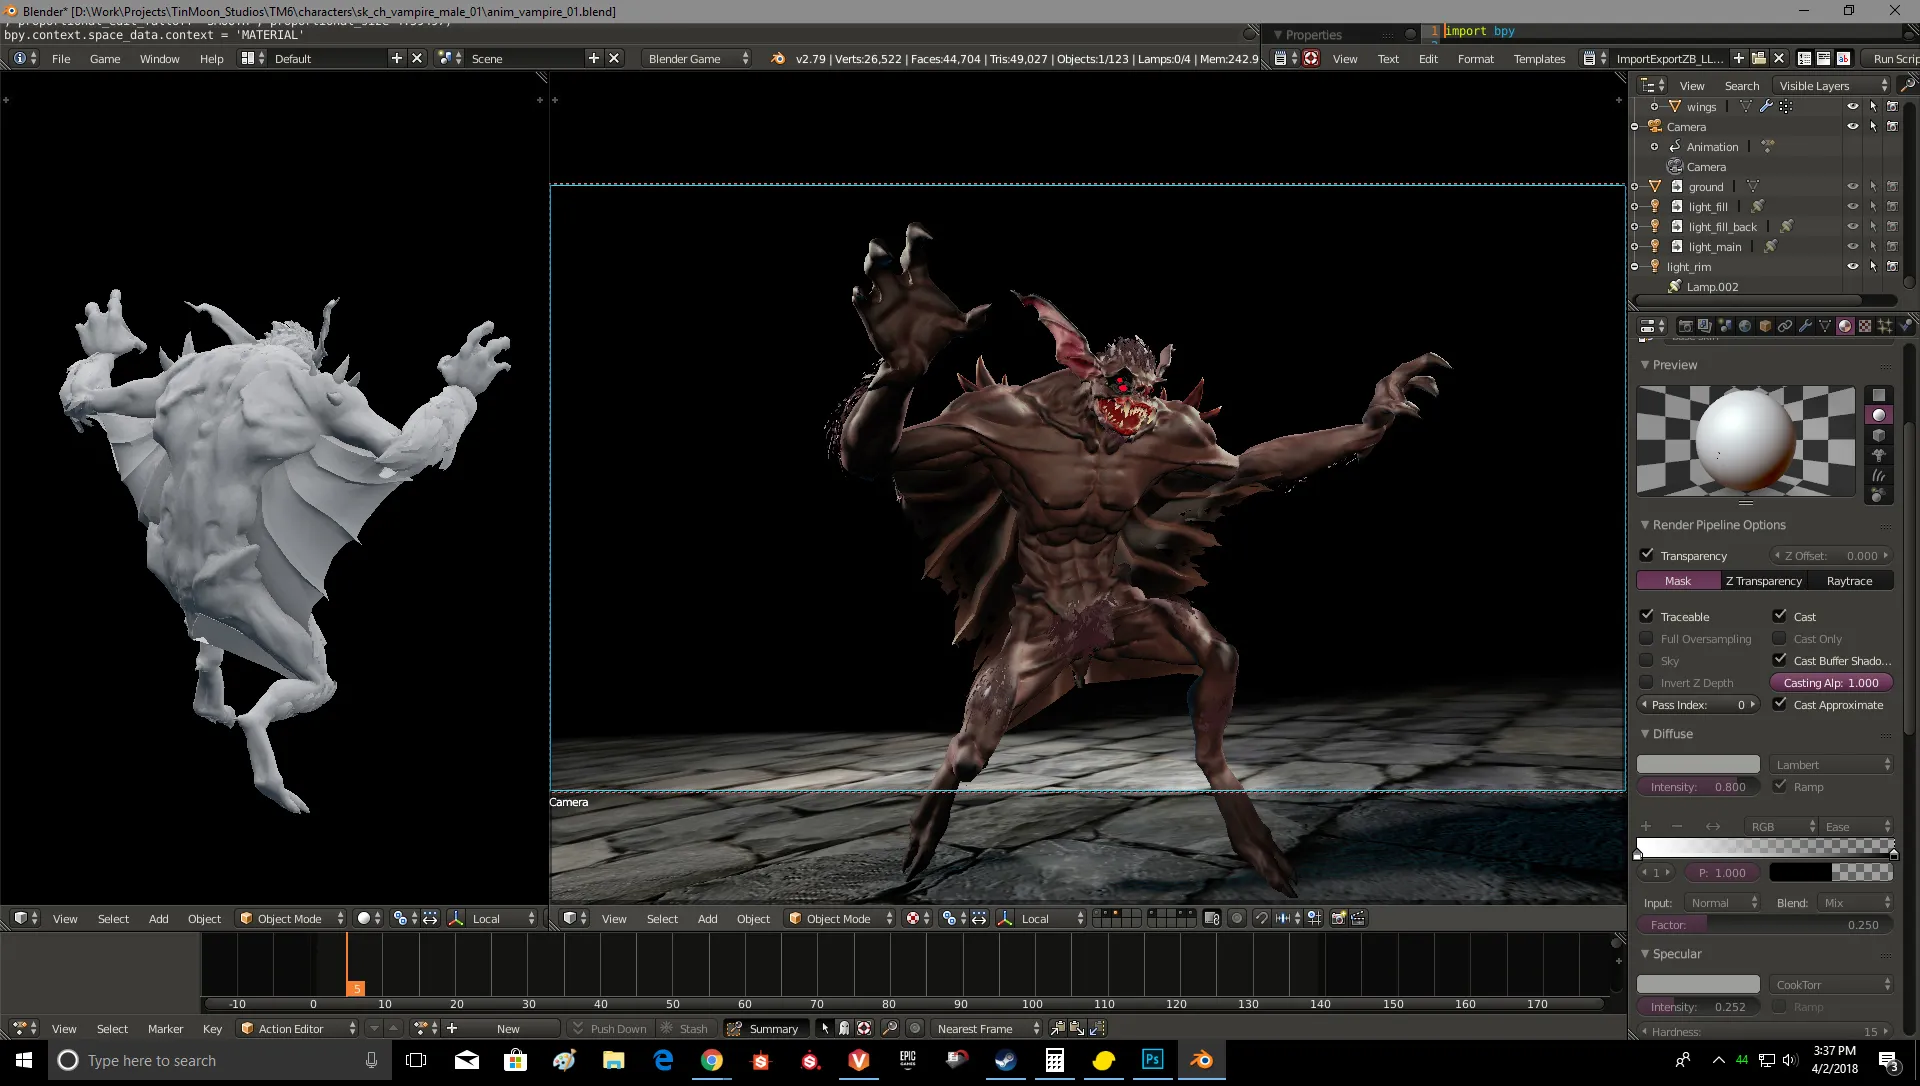This screenshot has height=1086, width=1920.
Task: Open the Templates menu in text editor
Action: tap(1538, 59)
